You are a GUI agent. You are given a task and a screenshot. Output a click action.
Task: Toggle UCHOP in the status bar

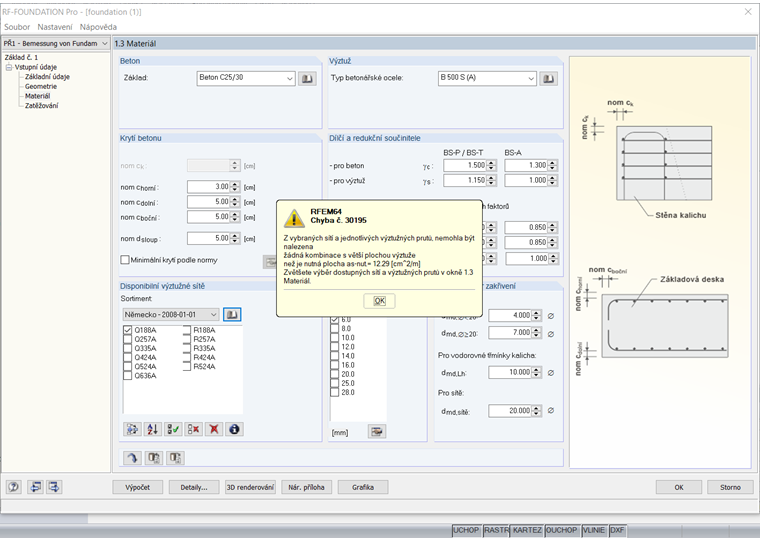[x=466, y=530]
